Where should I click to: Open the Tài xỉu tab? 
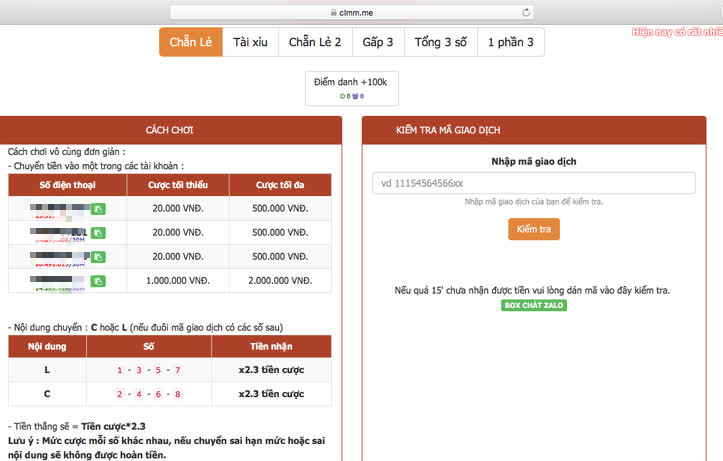point(250,42)
